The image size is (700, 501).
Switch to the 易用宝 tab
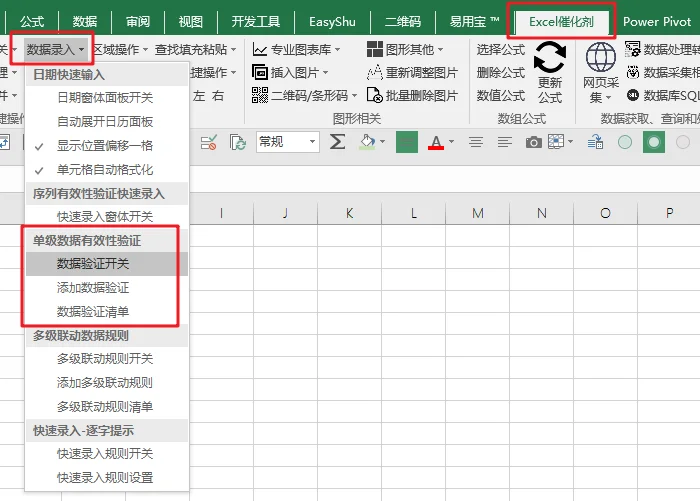point(474,21)
